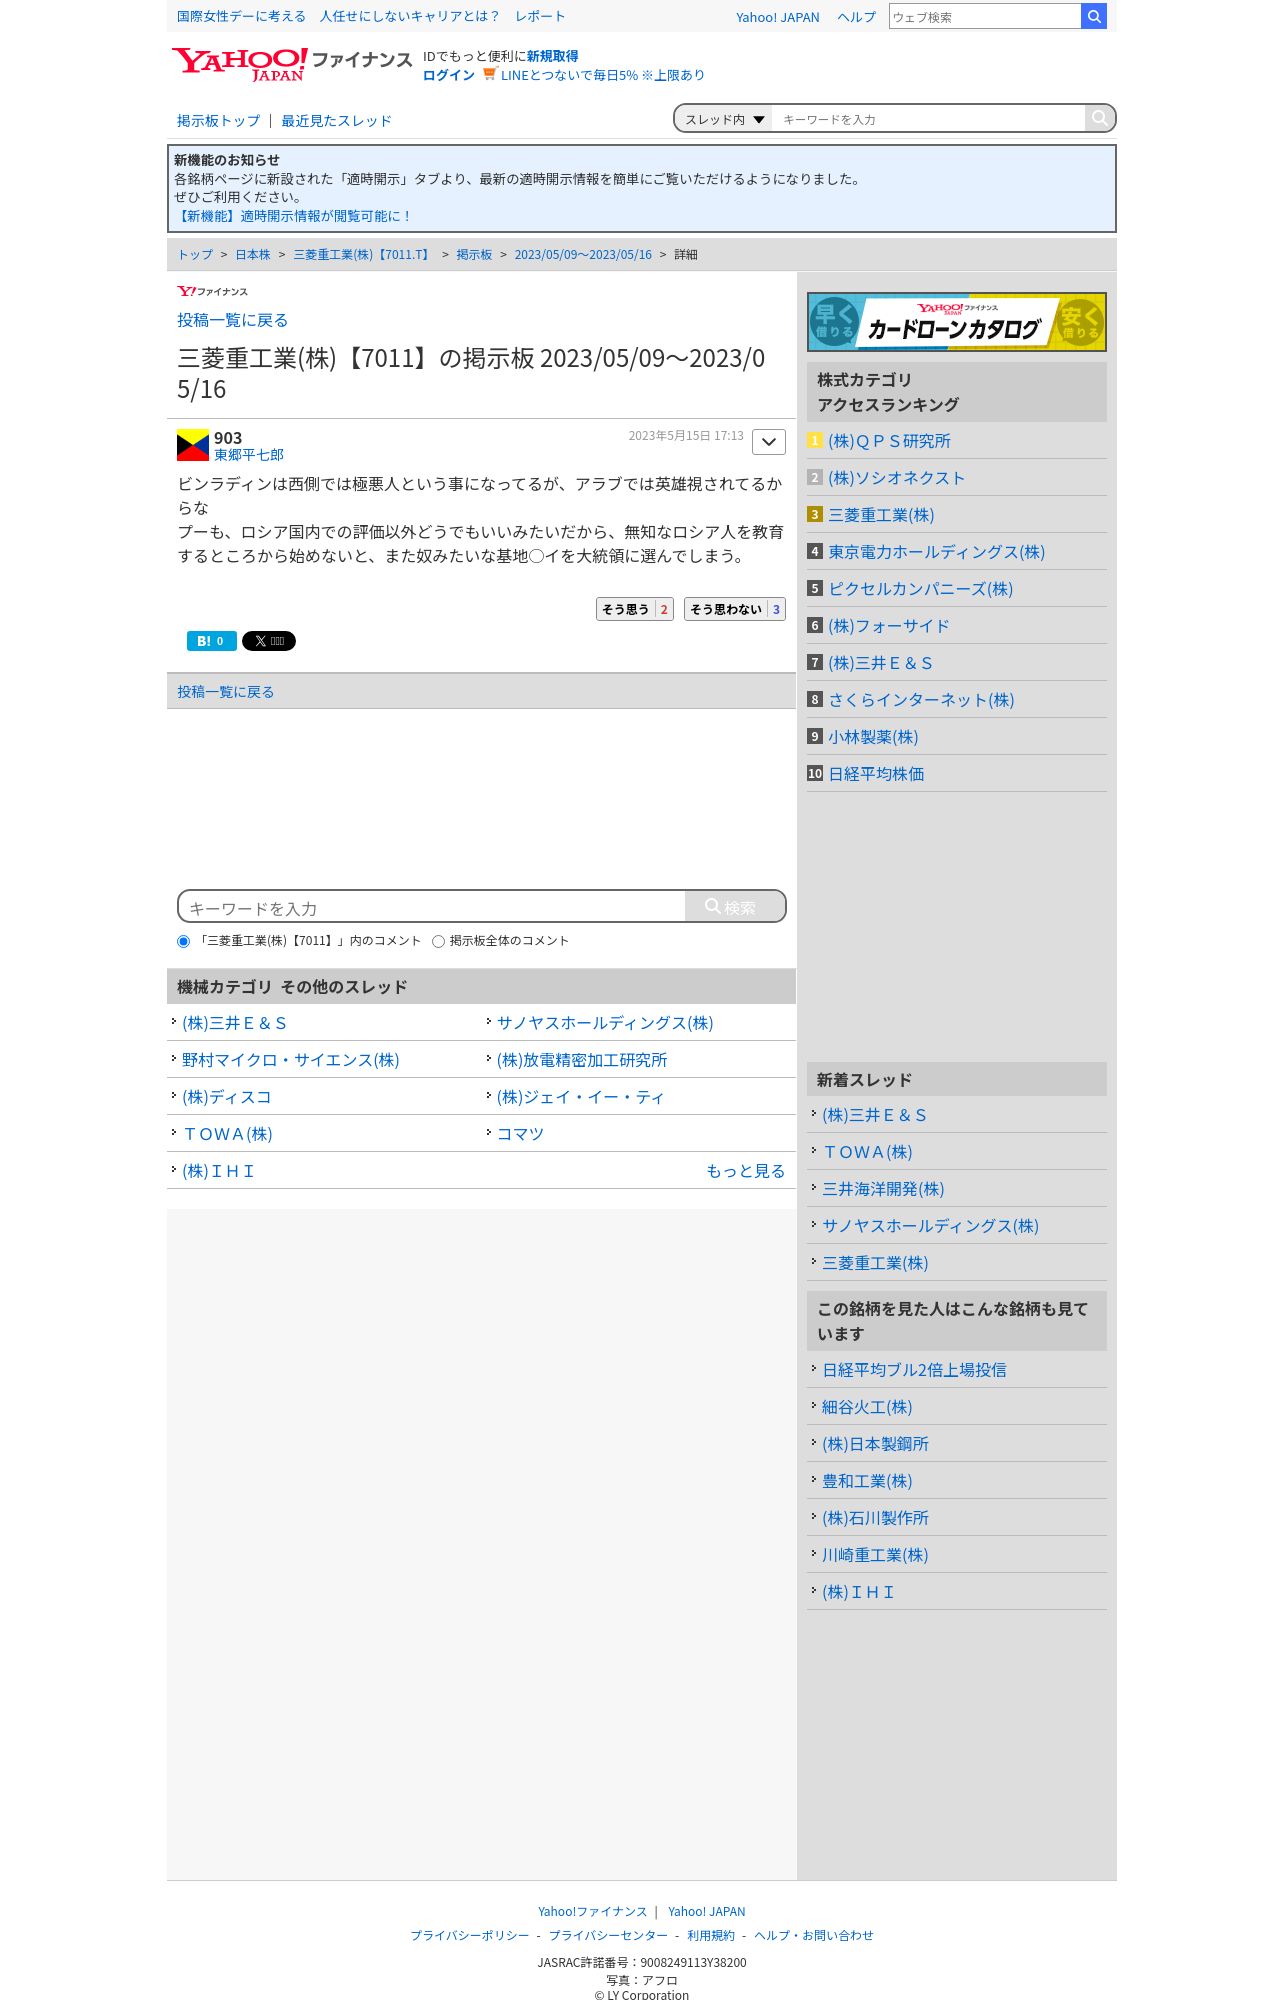Open (株)ディスコ thread
The height and width of the screenshot is (2000, 1284).
(x=227, y=1097)
